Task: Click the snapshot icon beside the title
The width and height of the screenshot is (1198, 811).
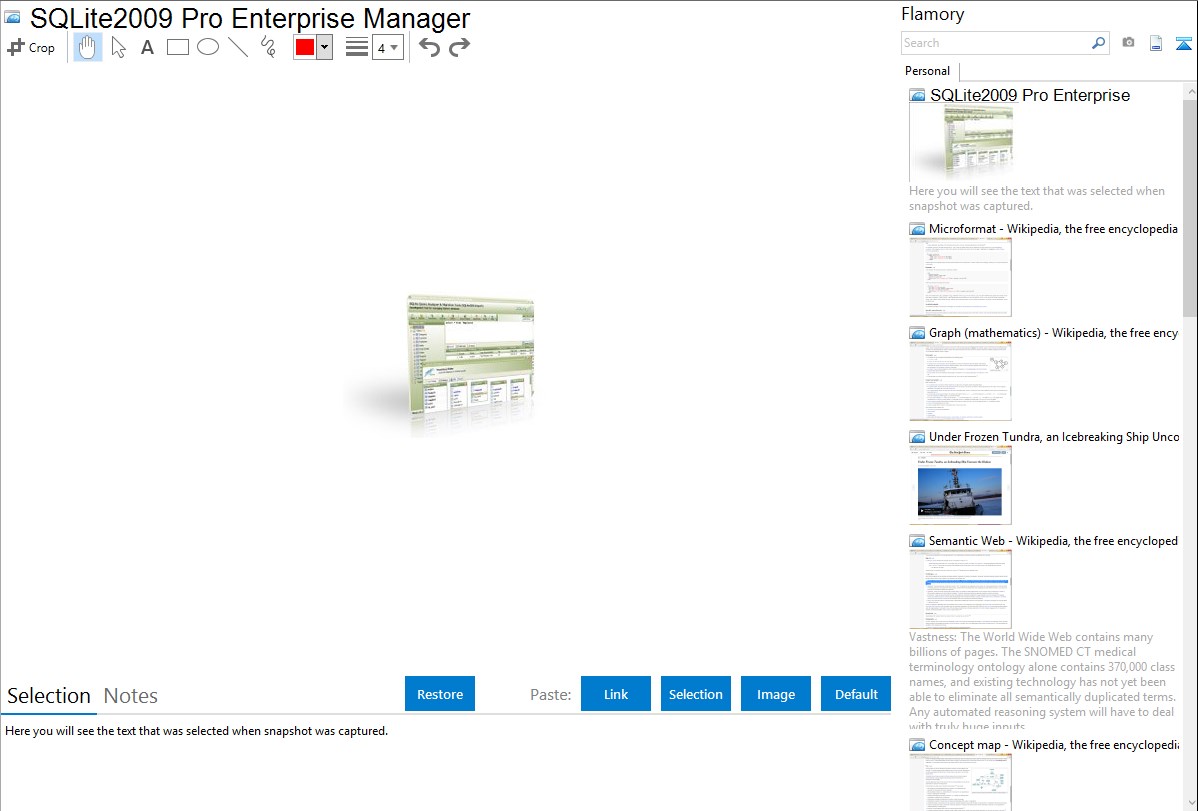Action: coord(12,18)
